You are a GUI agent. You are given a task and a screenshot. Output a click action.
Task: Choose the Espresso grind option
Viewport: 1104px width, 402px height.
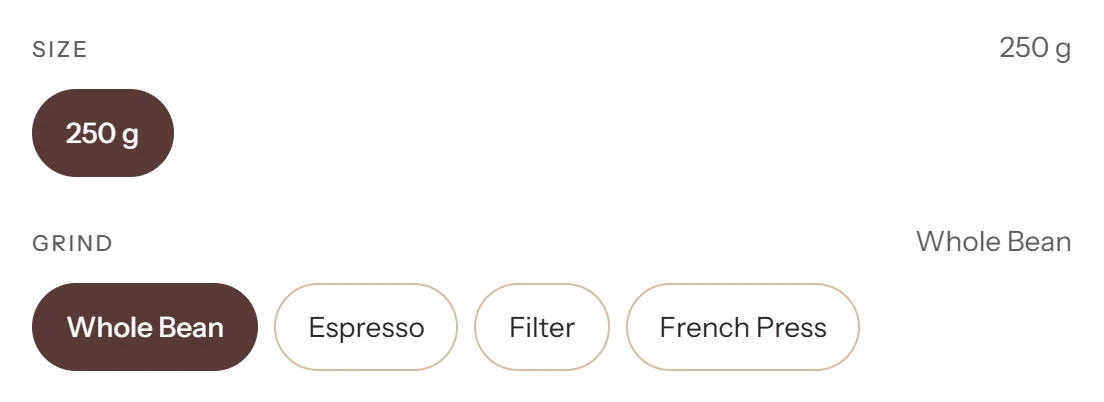pos(365,327)
